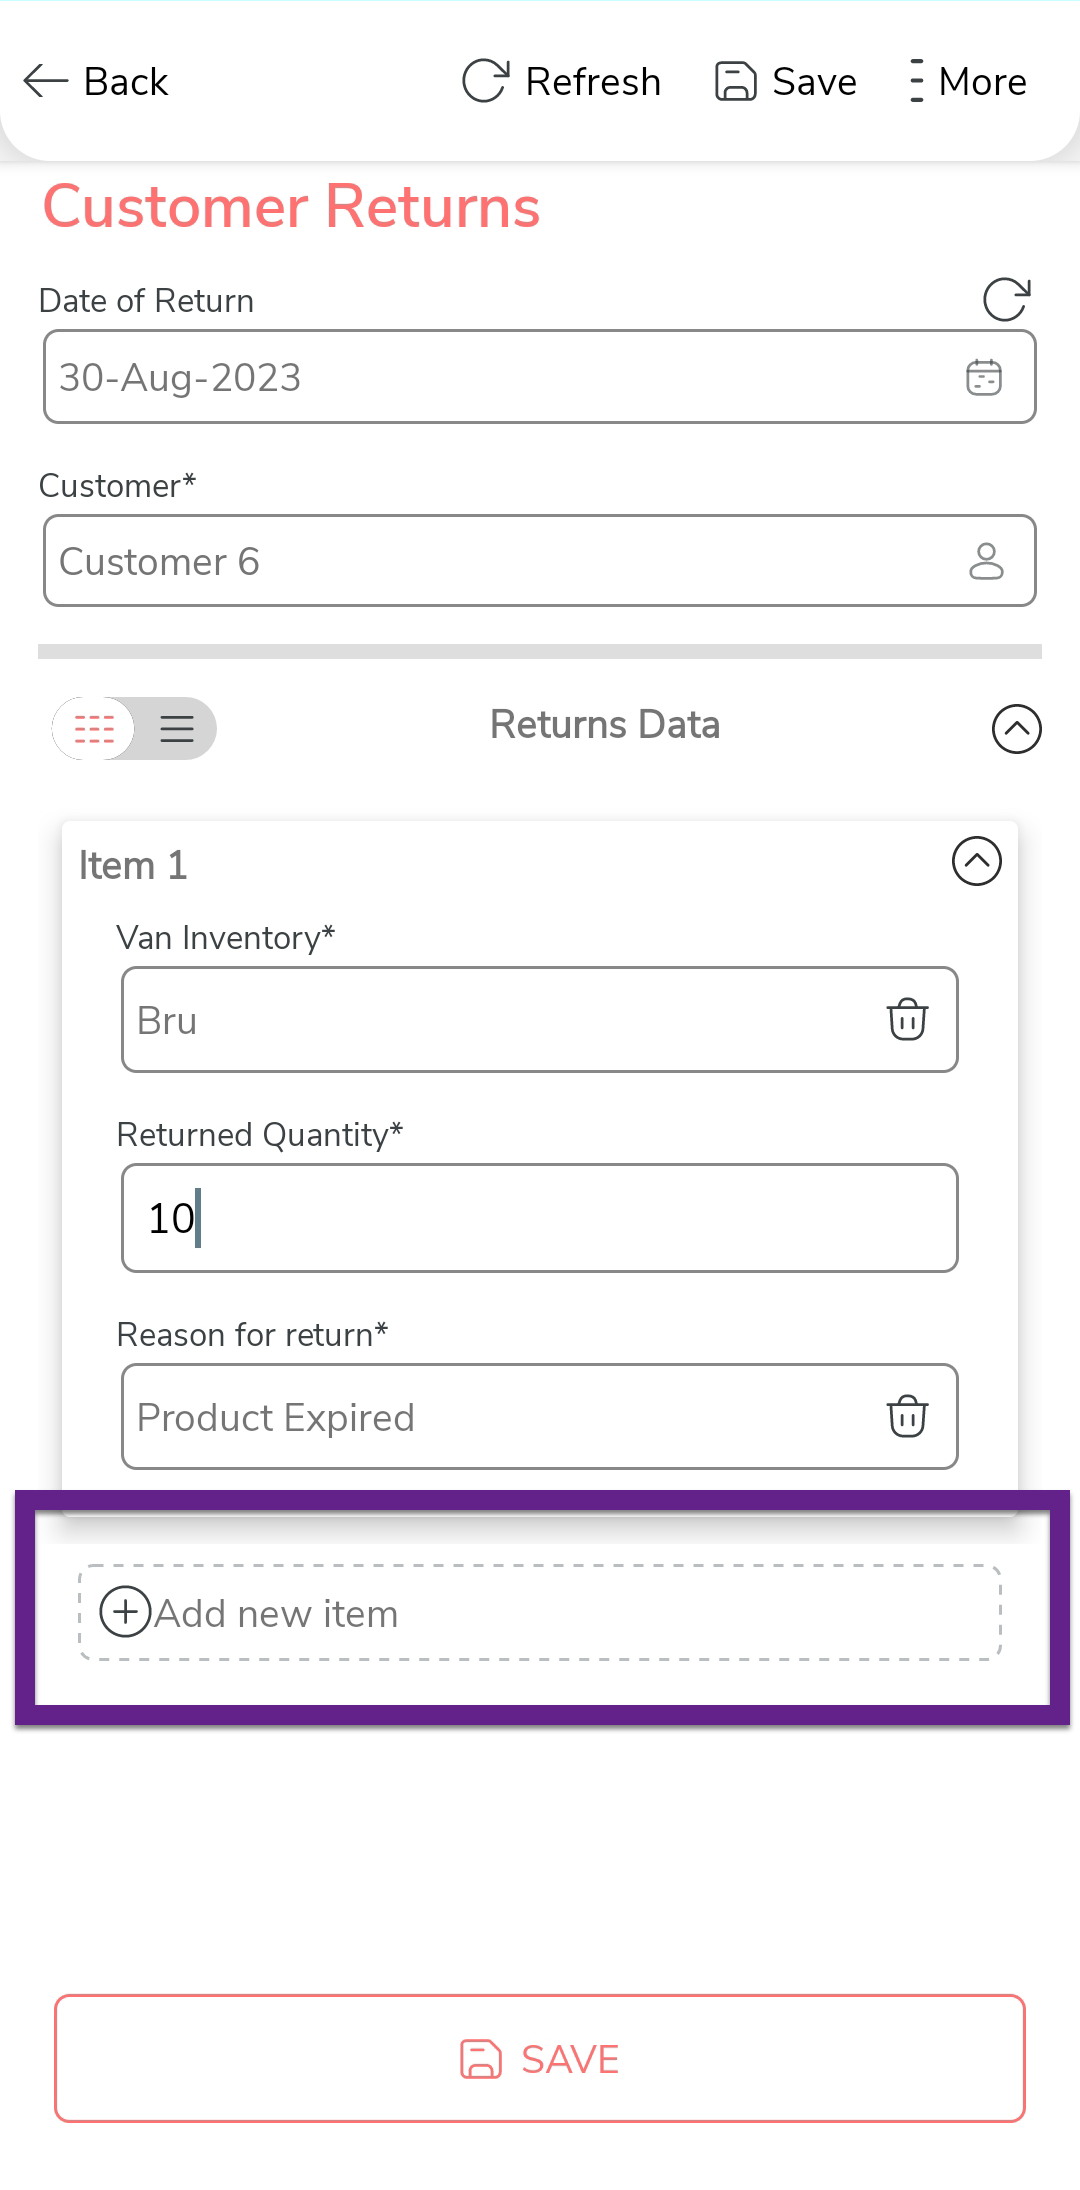Click the floppy disk Save icon in top bar

(x=736, y=81)
